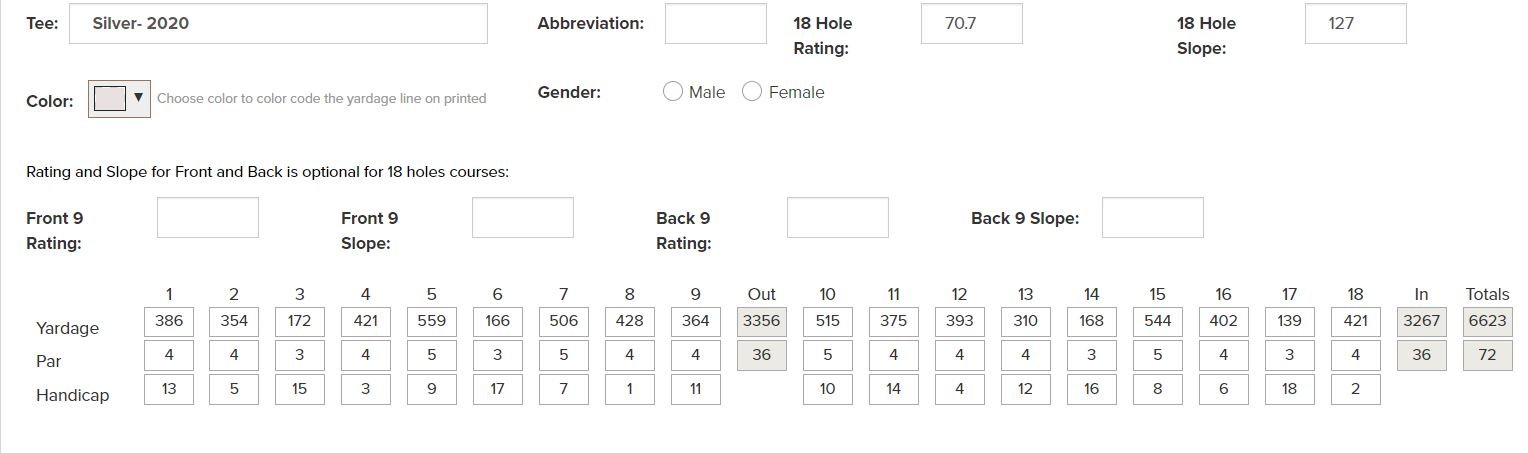Click the 18 Hole Rating field
1528x453 pixels.
(x=971, y=24)
